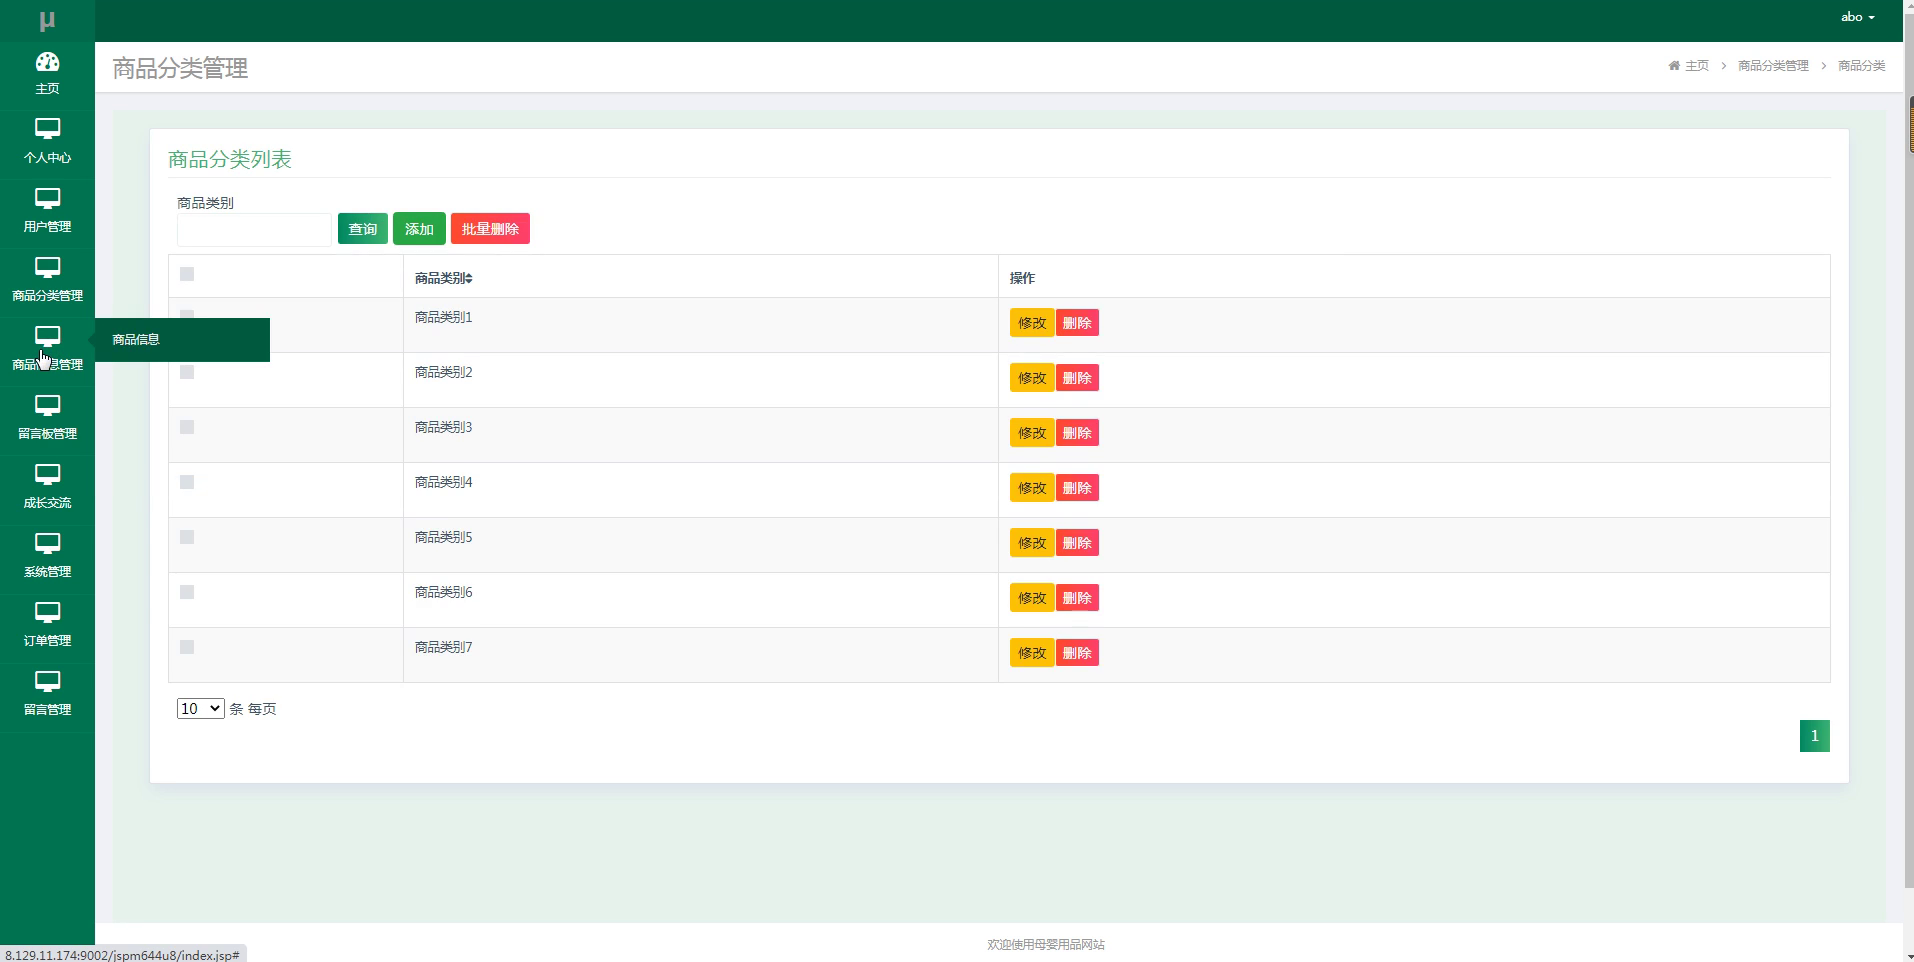Select the 商品类别1 cell text

tap(443, 318)
